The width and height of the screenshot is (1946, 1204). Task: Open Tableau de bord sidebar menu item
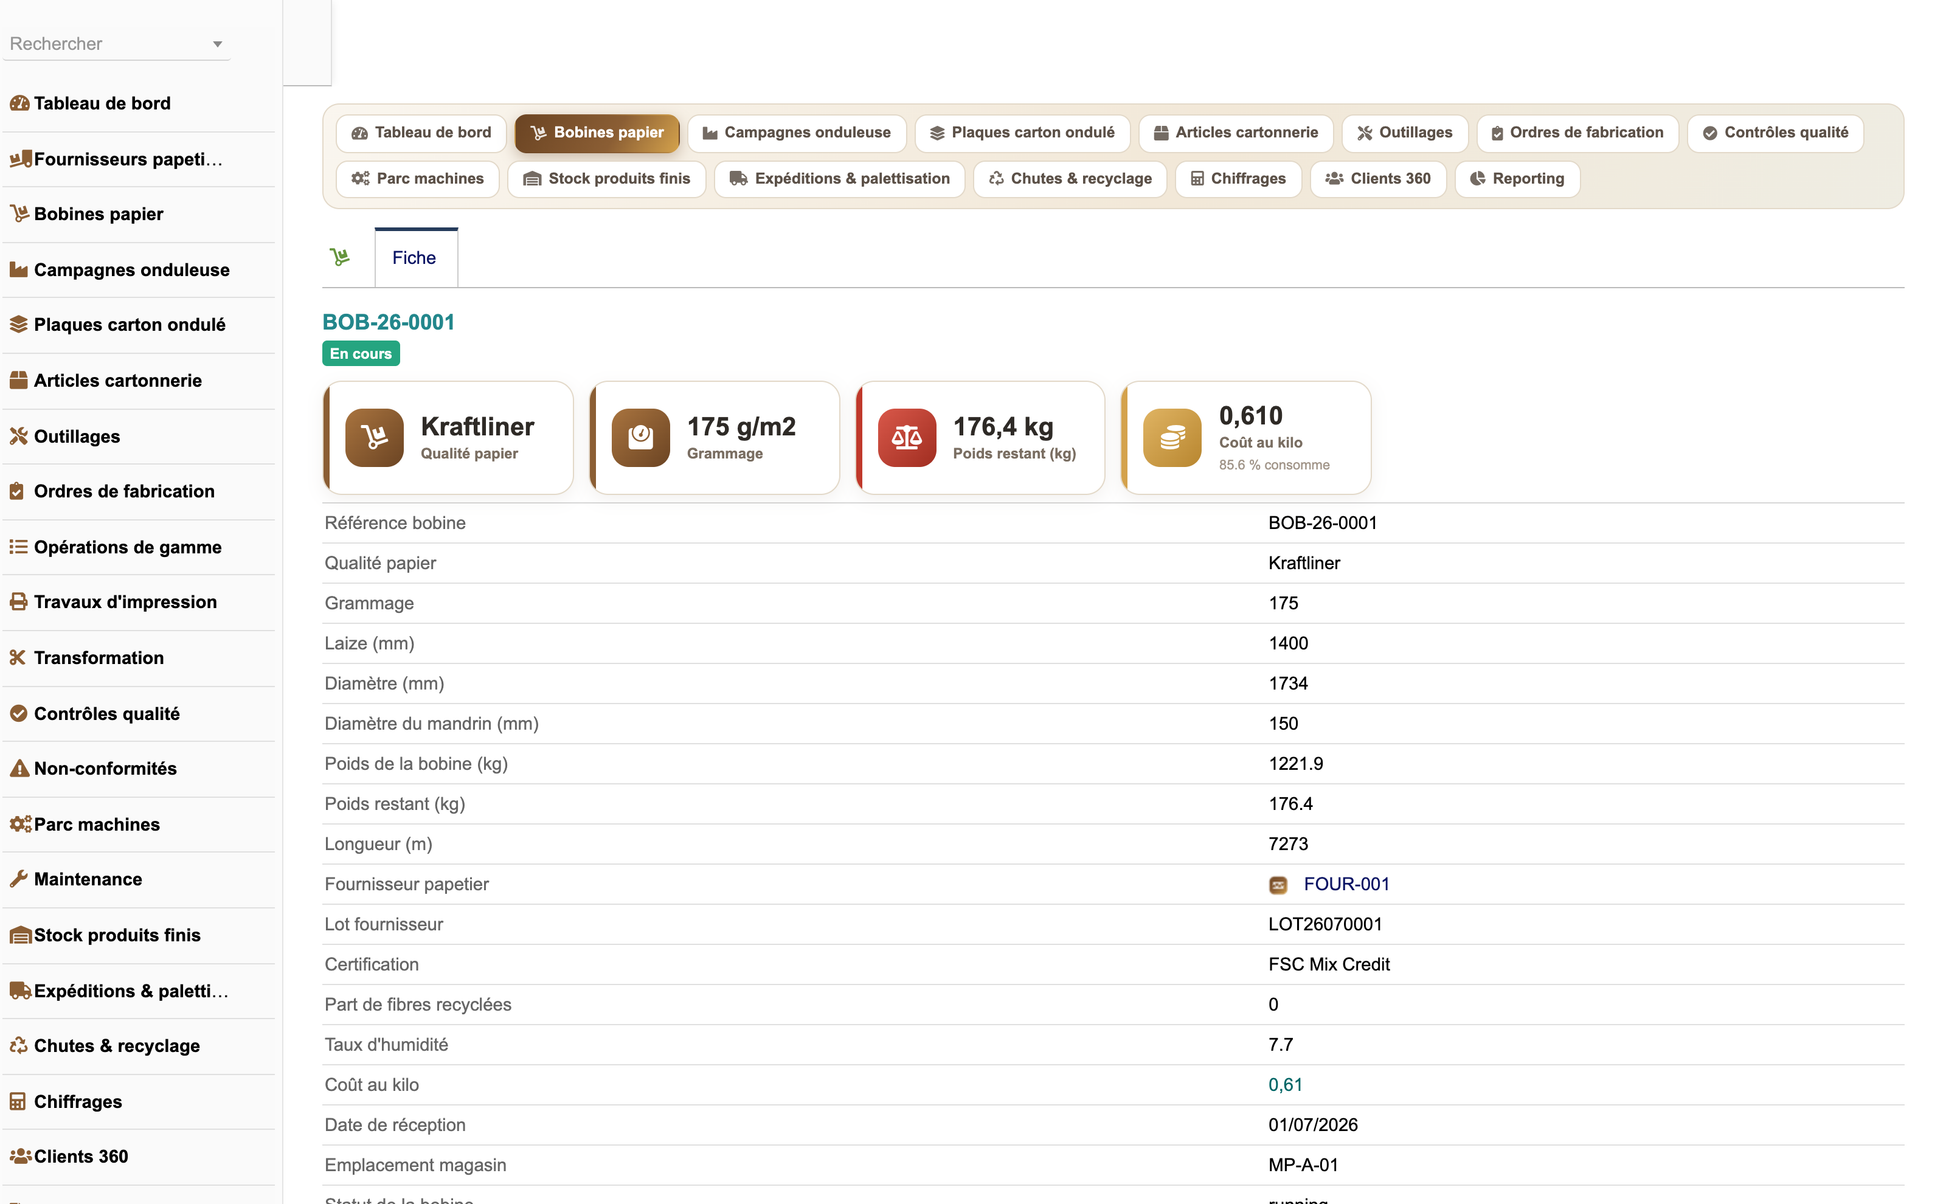[x=139, y=103]
